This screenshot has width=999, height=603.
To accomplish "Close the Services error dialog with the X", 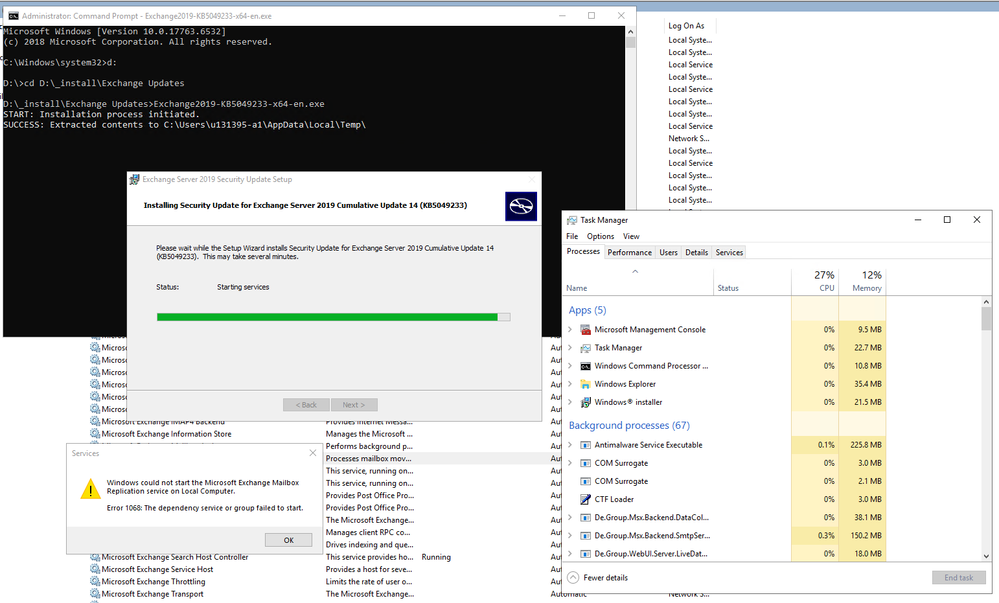I will (312, 453).
